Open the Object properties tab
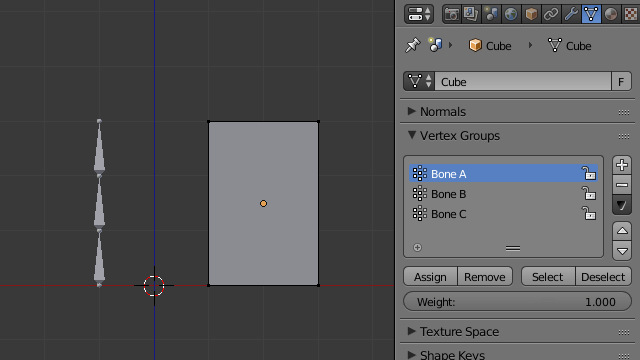The width and height of the screenshot is (640, 360). (x=531, y=14)
